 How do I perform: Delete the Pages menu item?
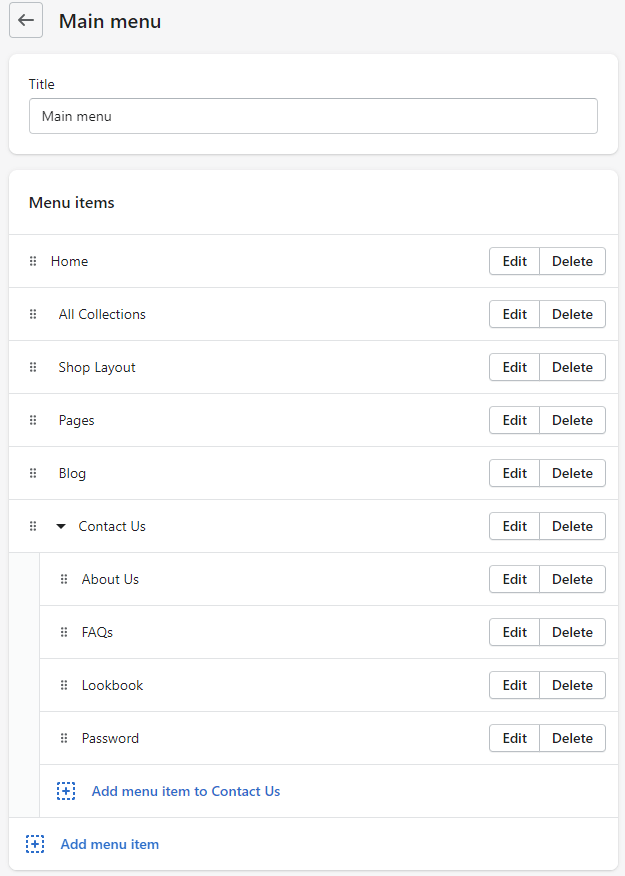(x=572, y=420)
